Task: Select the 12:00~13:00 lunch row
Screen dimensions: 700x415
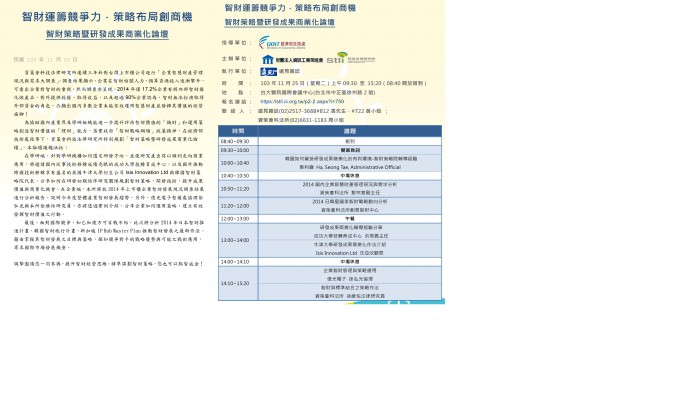Action: 330,219
